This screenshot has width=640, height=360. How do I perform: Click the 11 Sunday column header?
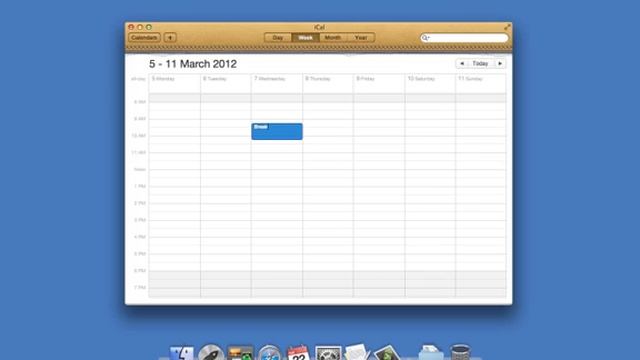pos(470,78)
